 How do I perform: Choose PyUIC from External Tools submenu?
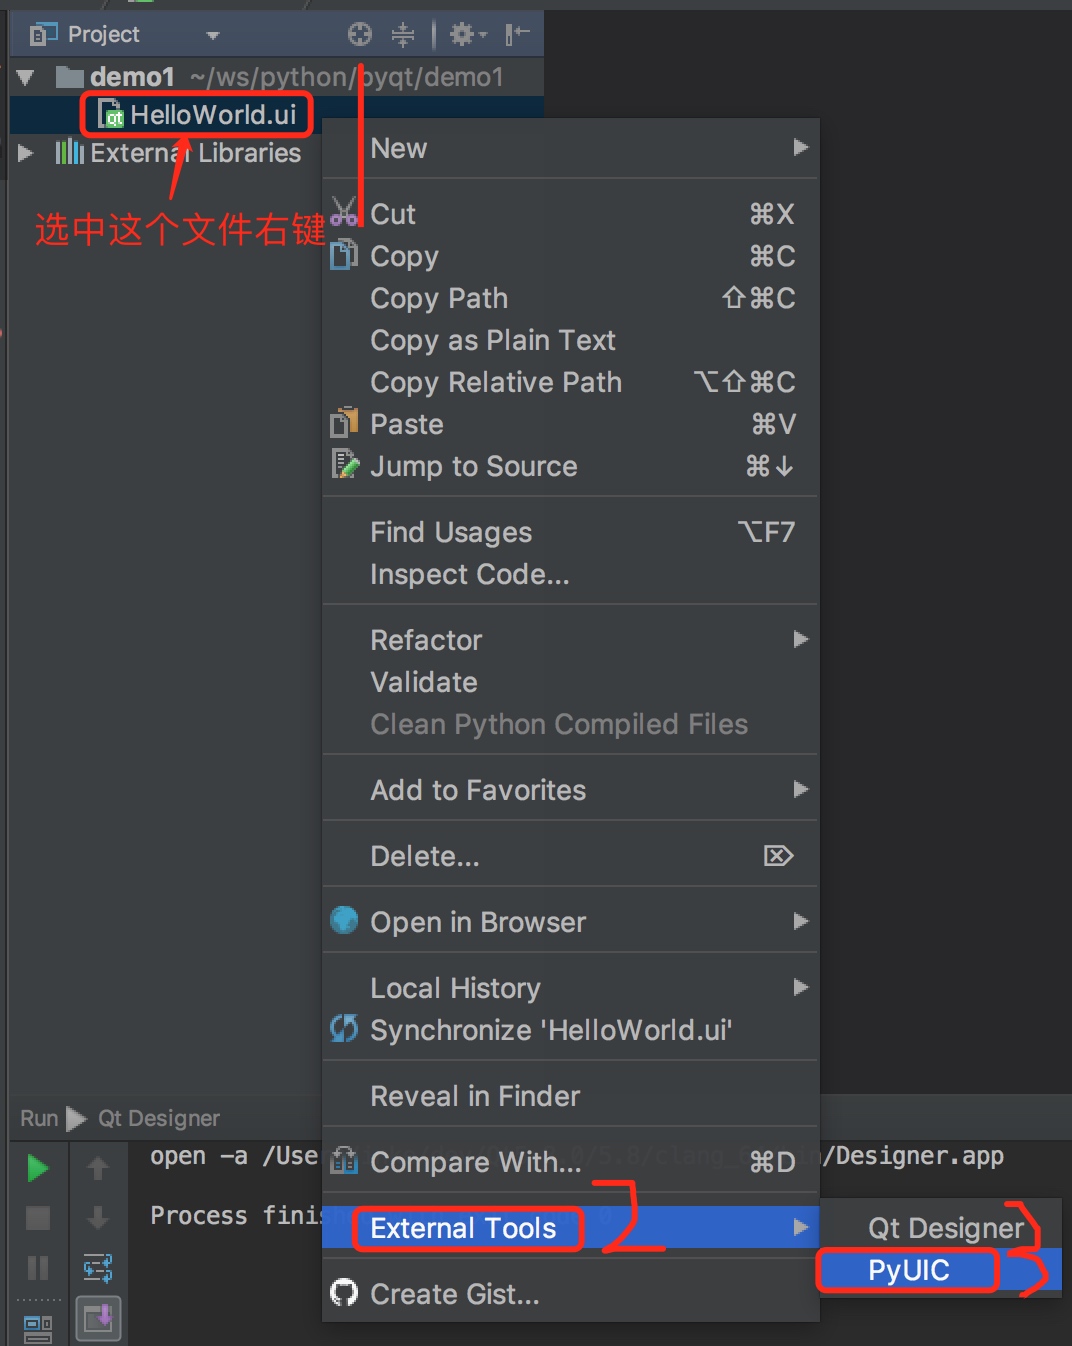coord(908,1271)
